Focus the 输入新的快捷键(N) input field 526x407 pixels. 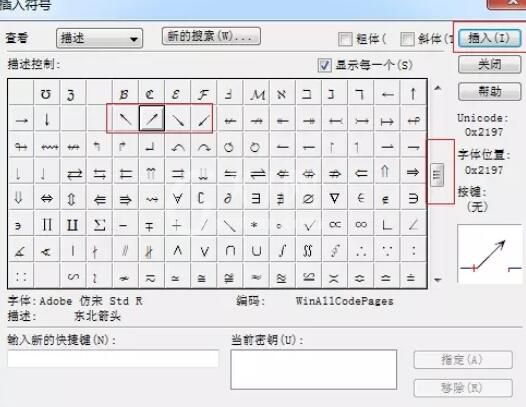click(x=113, y=358)
